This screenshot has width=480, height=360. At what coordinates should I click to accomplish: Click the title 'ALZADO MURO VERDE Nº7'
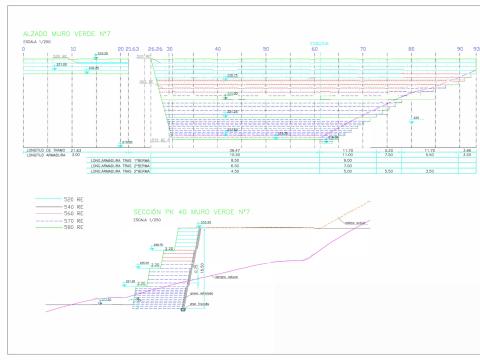pyautogui.click(x=66, y=34)
